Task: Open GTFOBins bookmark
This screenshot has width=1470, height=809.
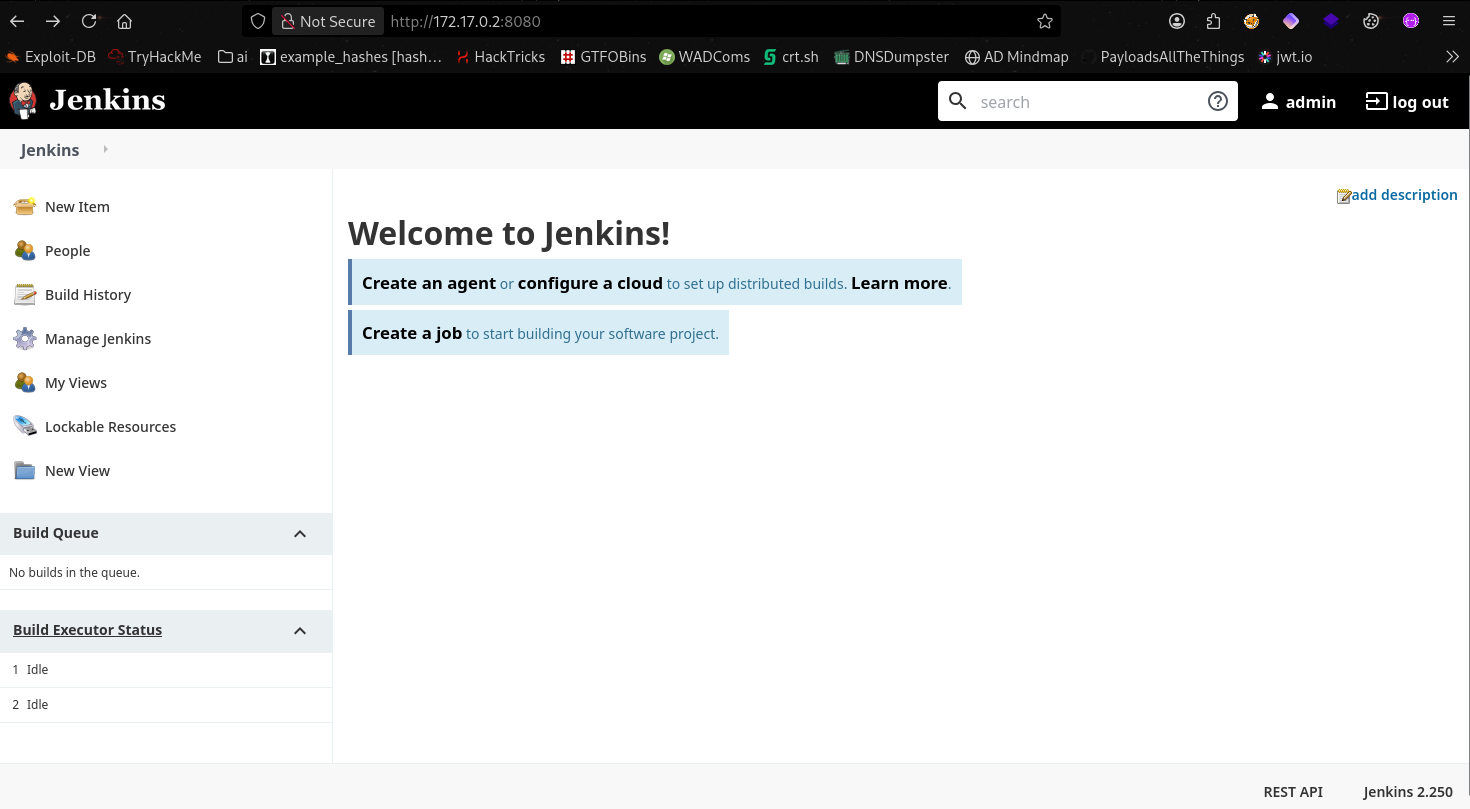Action: tap(604, 57)
